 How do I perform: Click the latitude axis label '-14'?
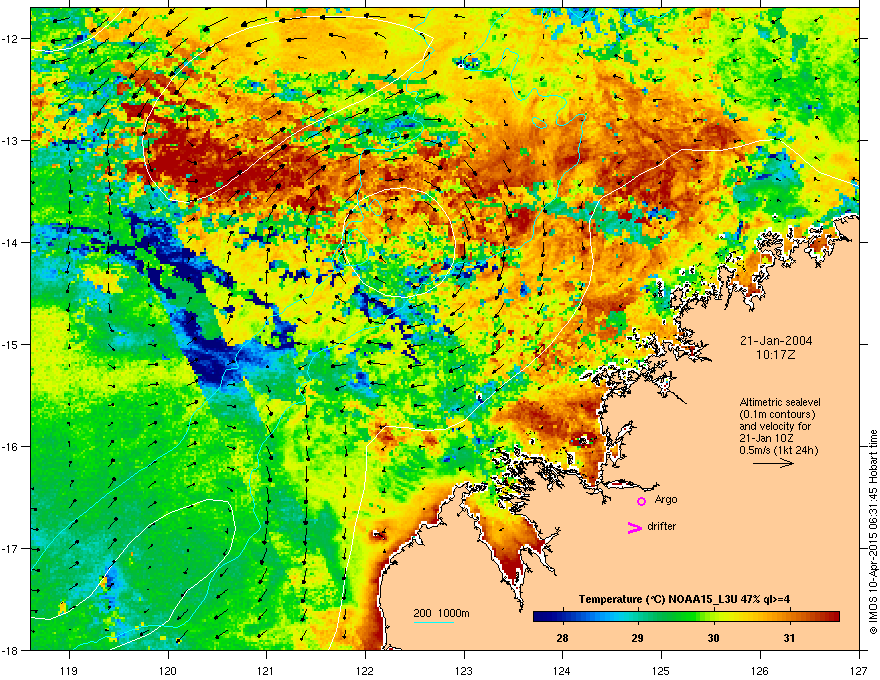click(x=12, y=242)
